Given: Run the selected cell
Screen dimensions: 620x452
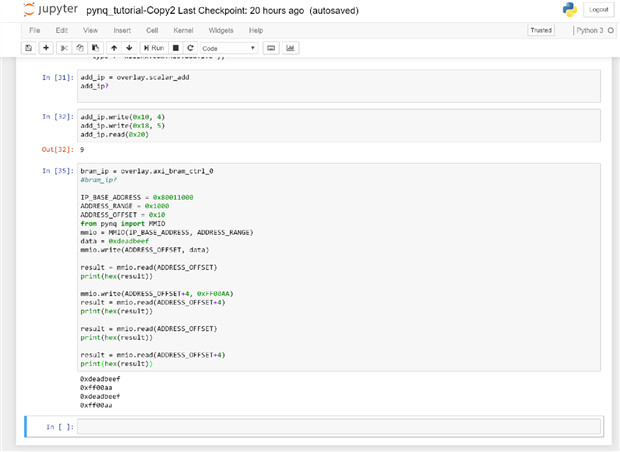Looking at the screenshot, I should 154,48.
